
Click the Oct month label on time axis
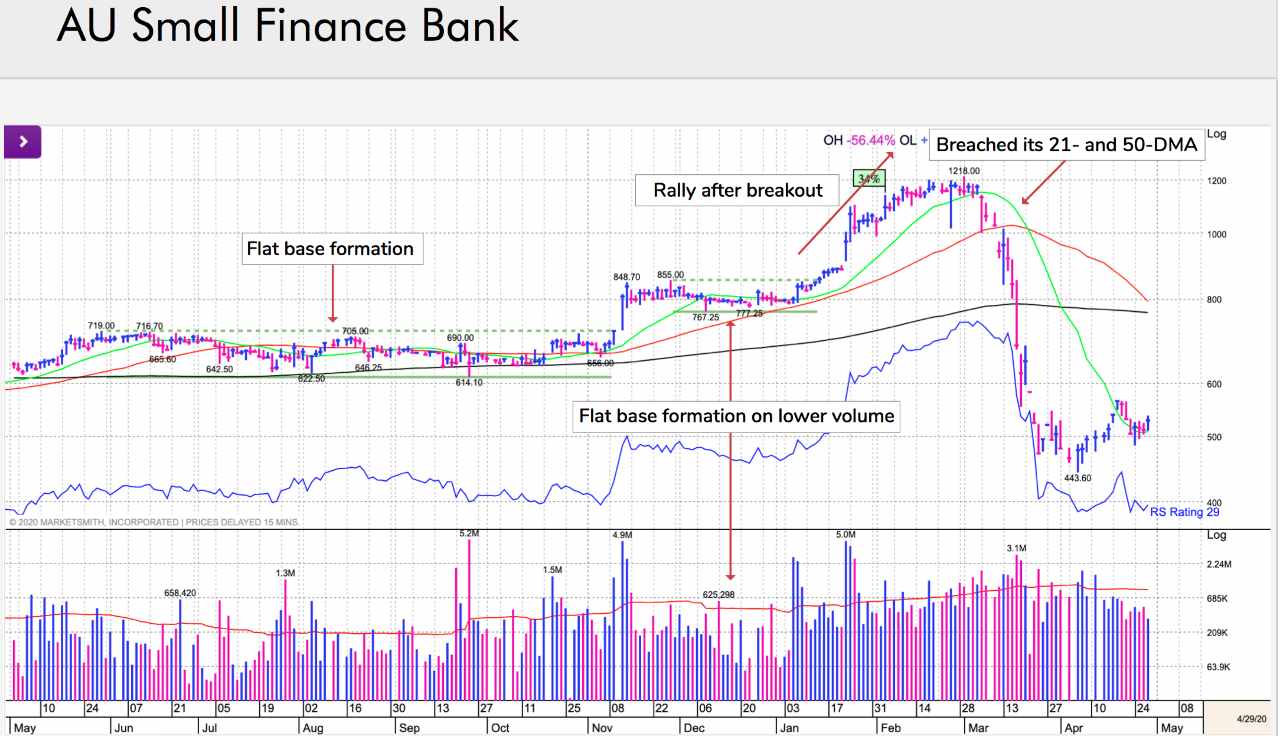click(501, 727)
